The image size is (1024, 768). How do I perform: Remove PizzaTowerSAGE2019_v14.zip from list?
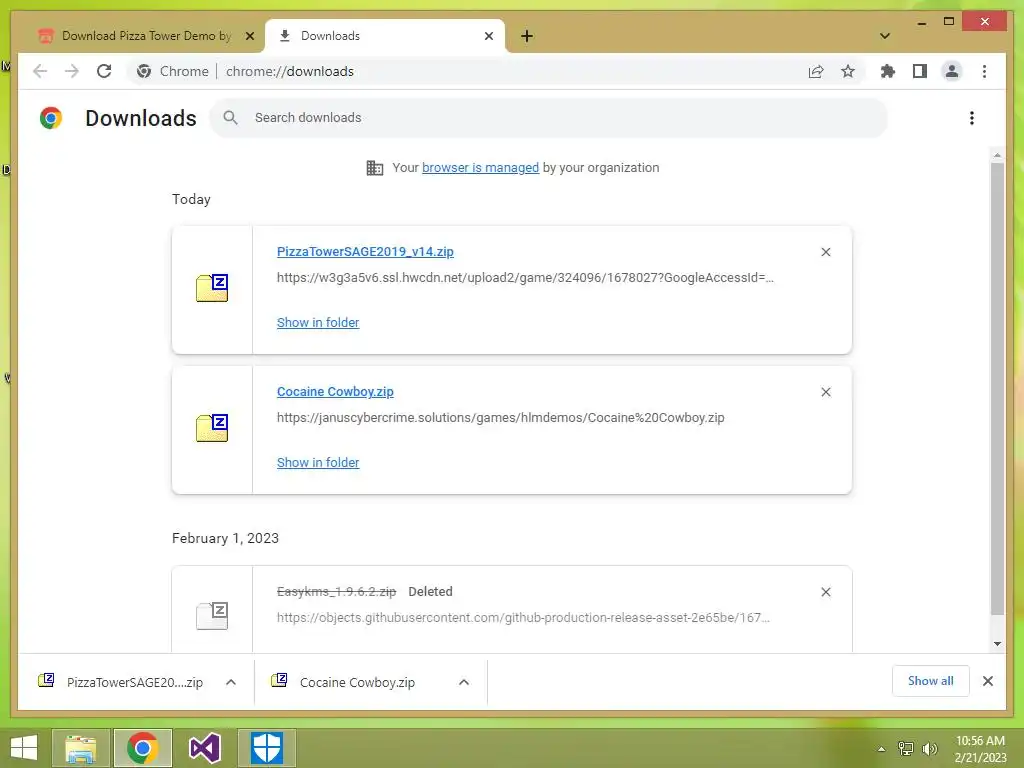pos(825,252)
